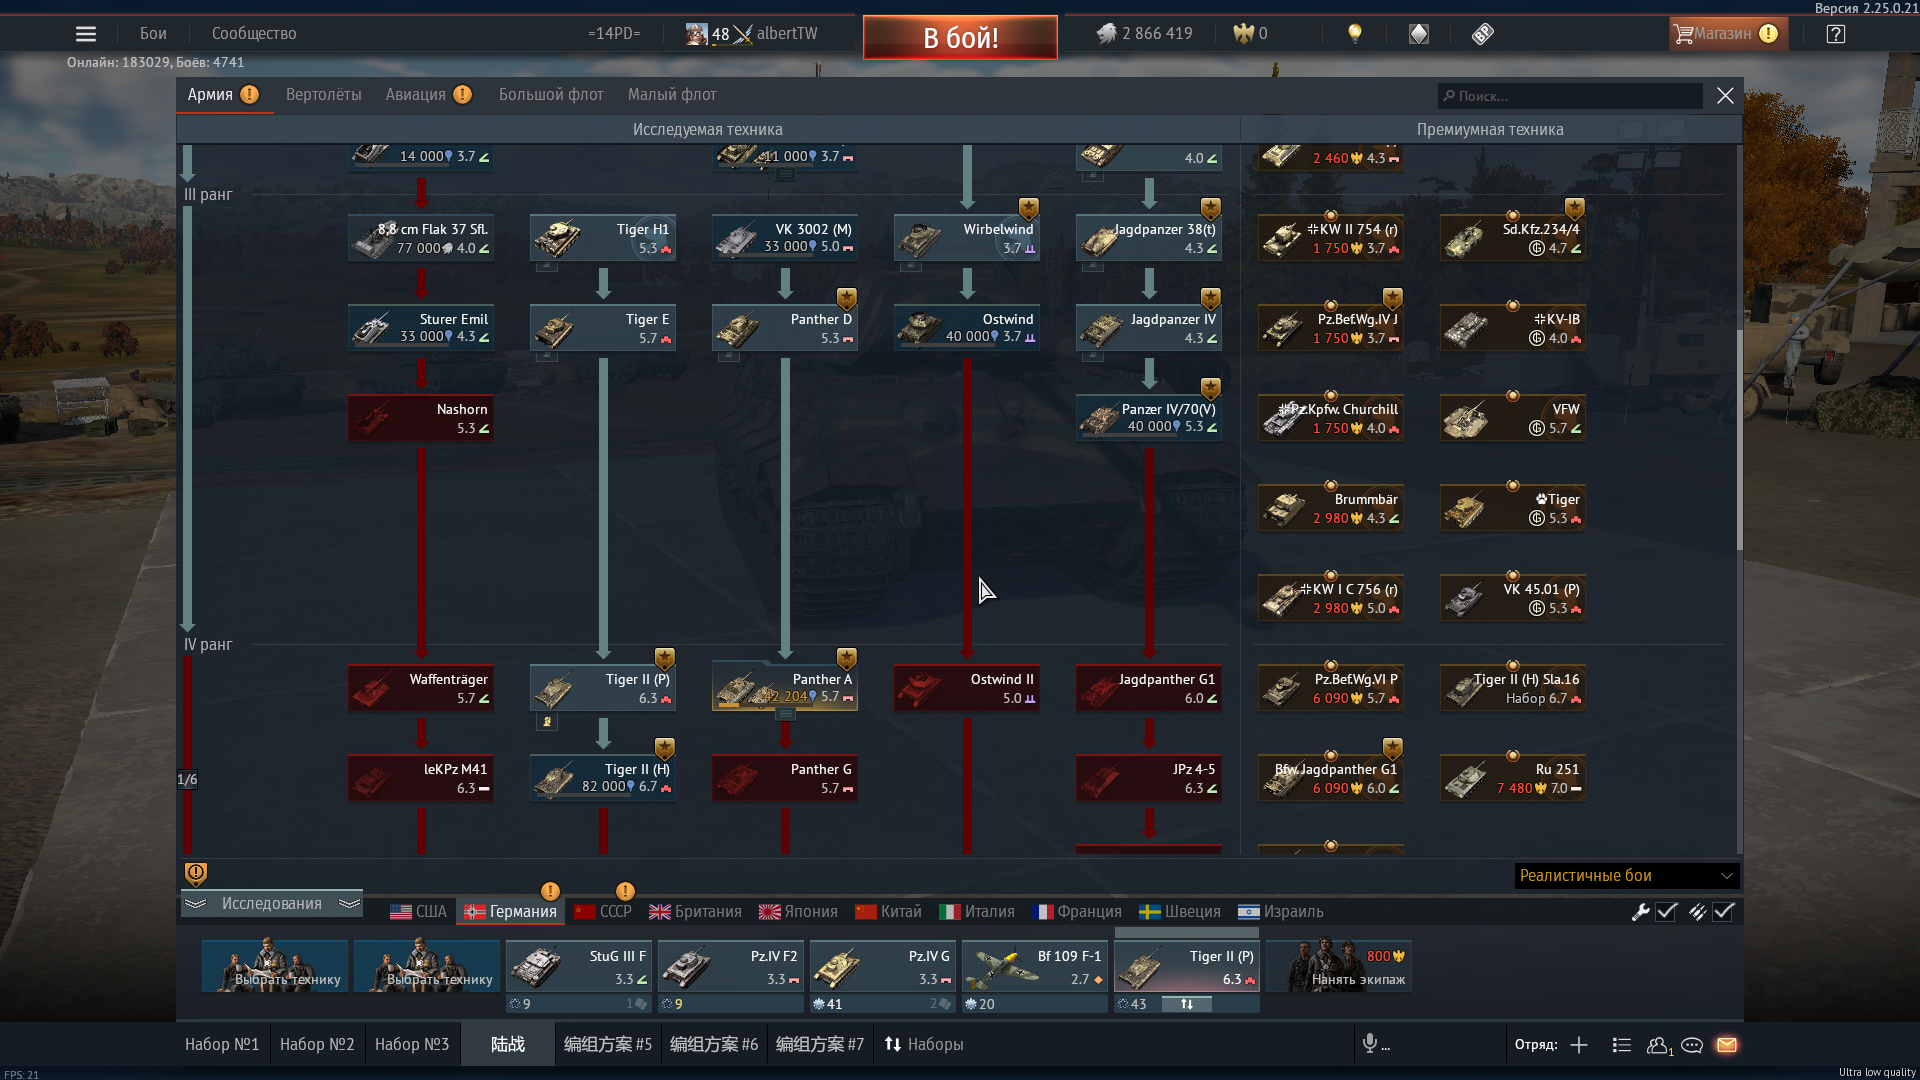
Task: Select the Wirbelwind vehicle
Action: (967, 238)
